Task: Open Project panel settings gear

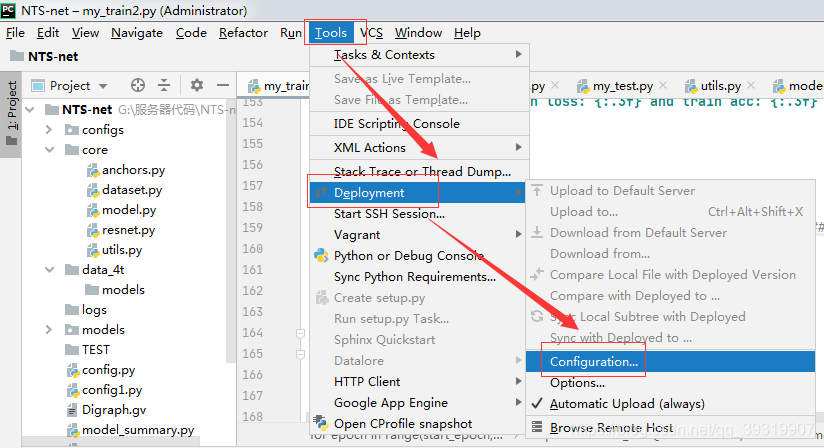Action: point(197,86)
